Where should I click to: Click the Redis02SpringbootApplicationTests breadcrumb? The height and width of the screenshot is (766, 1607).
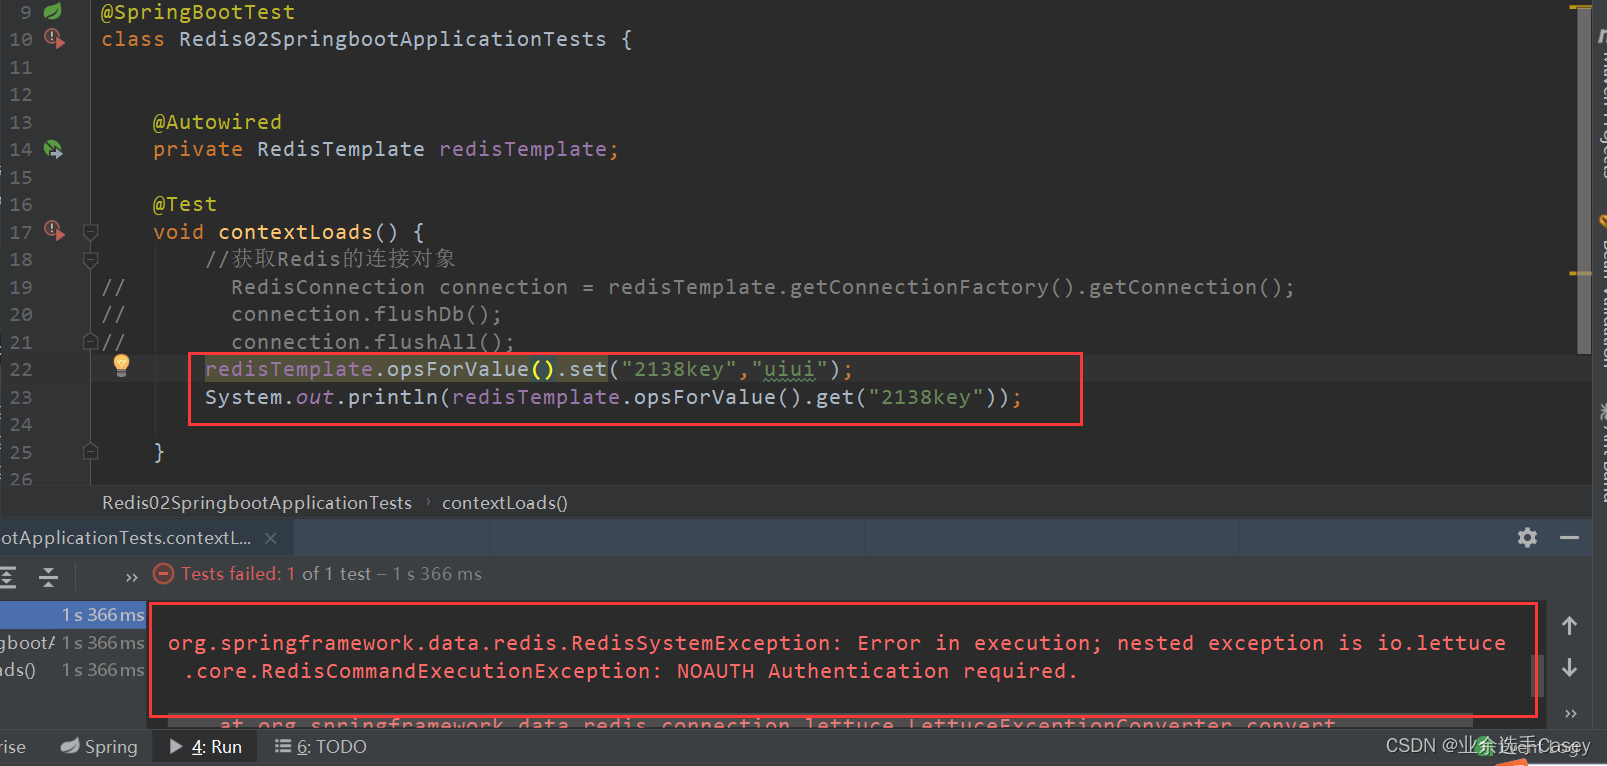[x=257, y=502]
